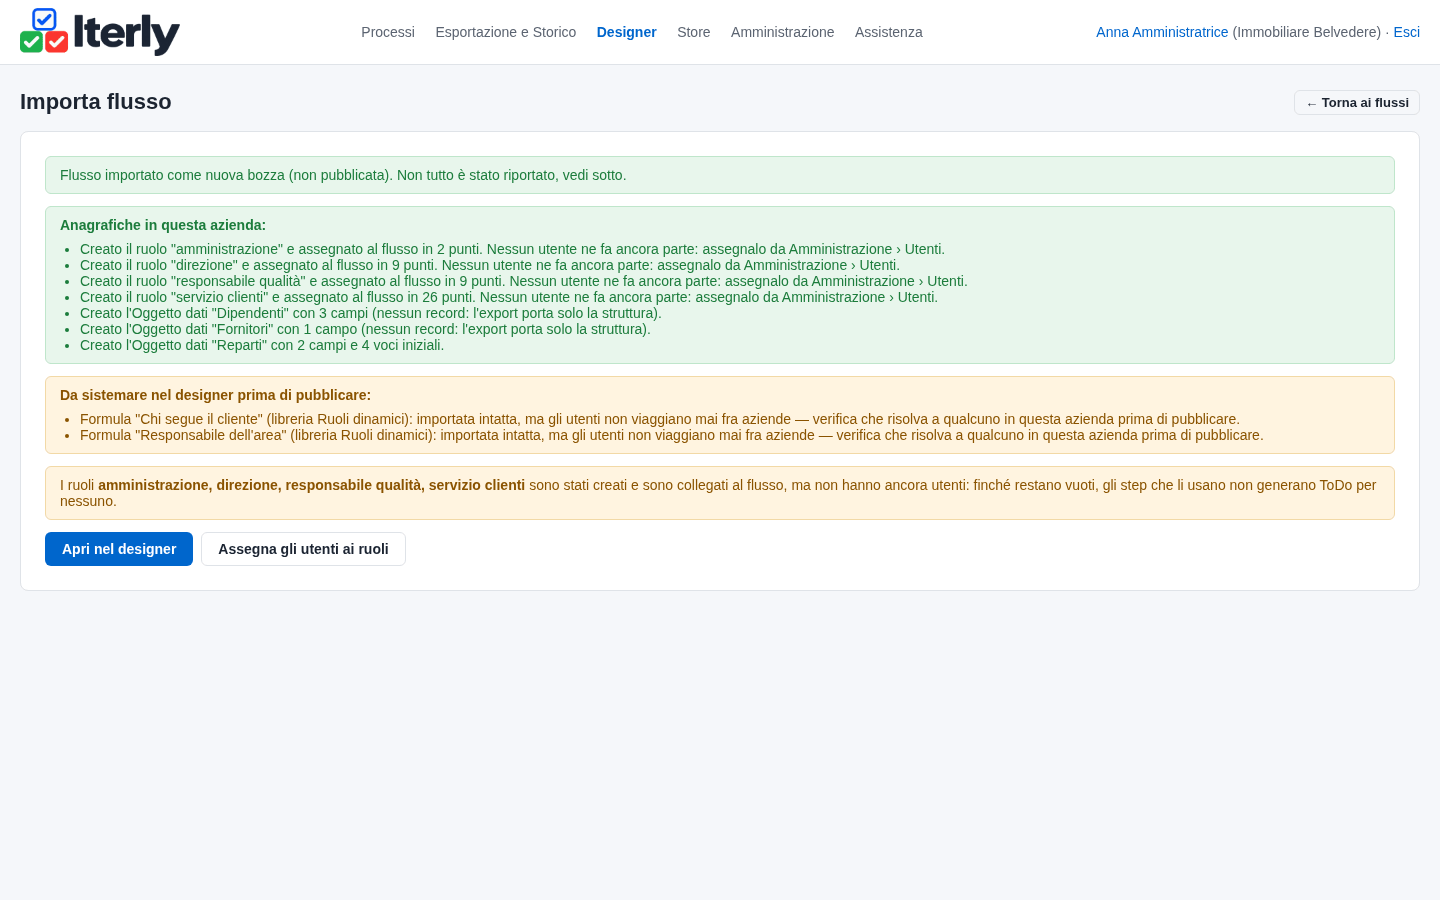Click the line about ruolo "responsabile qualità"
This screenshot has height=900, width=1440.
click(x=524, y=281)
